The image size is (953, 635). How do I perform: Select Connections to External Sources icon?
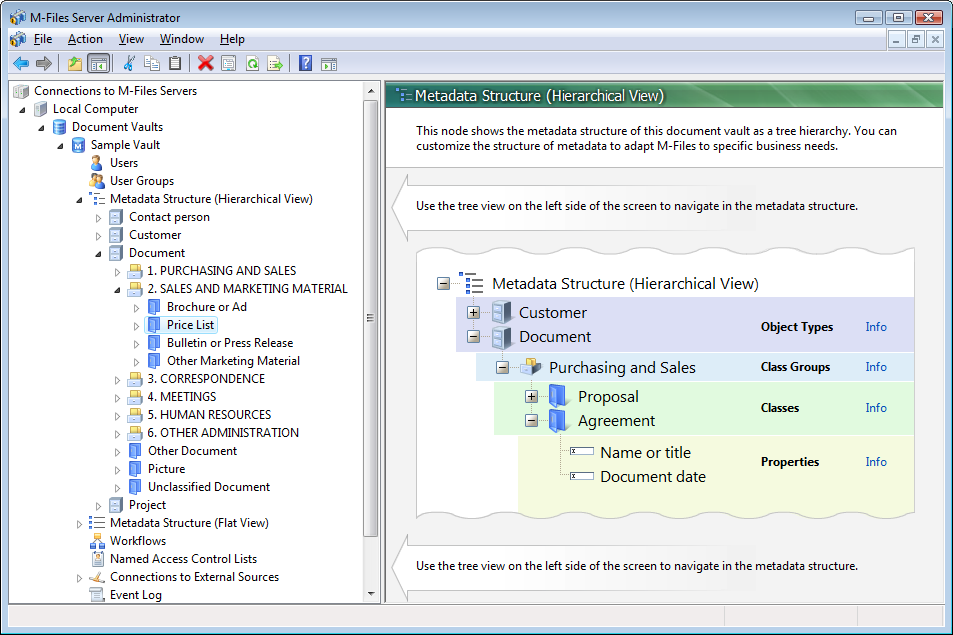point(97,577)
